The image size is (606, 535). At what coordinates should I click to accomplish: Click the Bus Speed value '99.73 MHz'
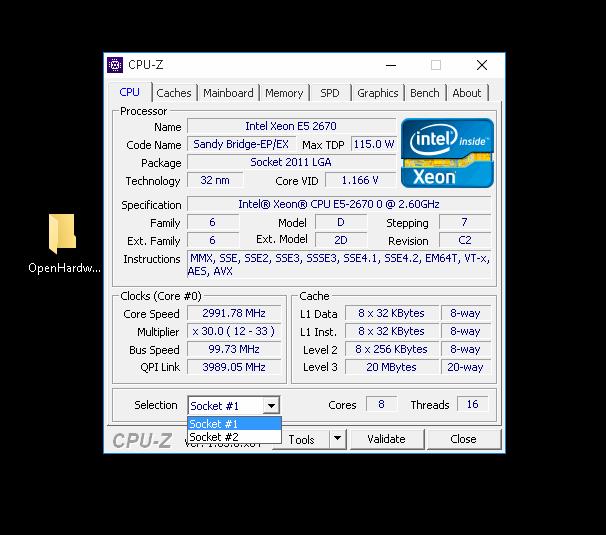[x=234, y=349]
